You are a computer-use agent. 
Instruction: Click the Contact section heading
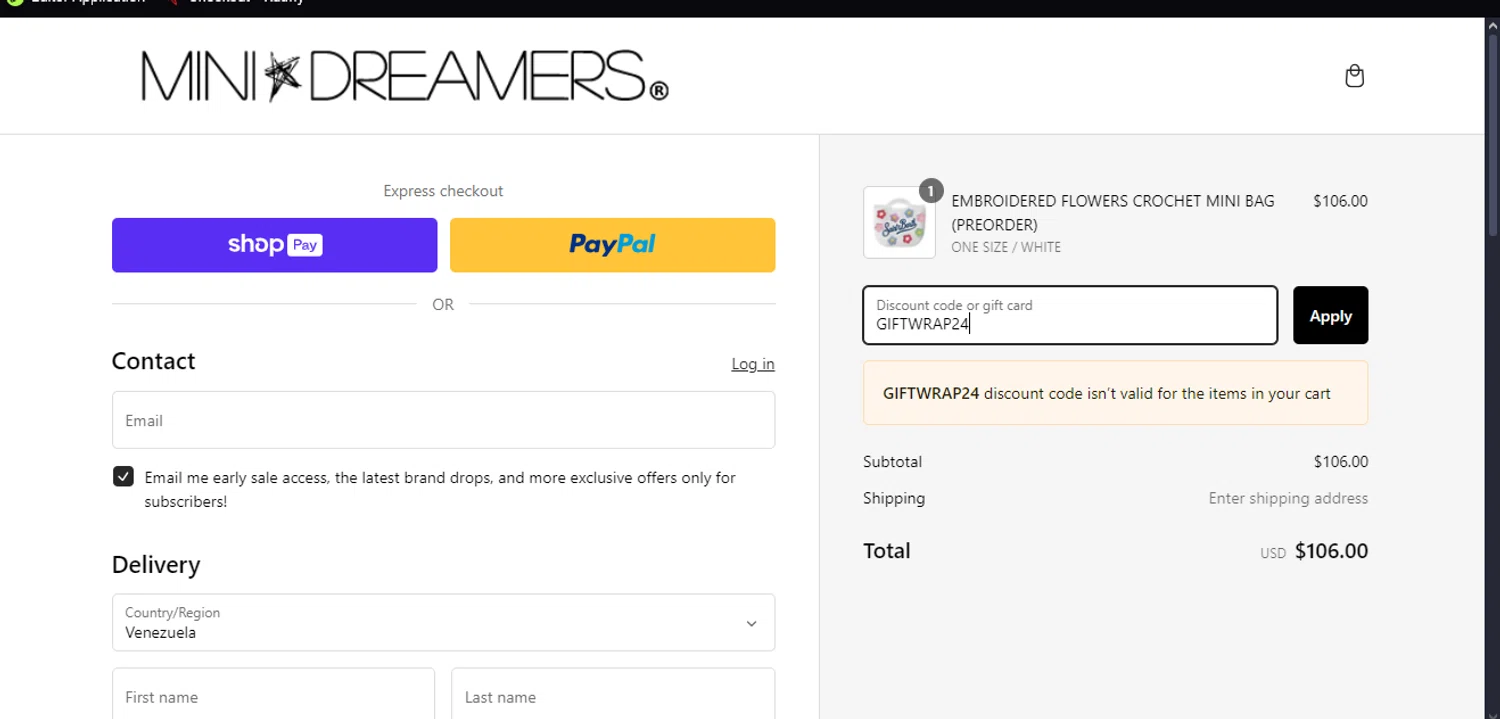coord(153,361)
